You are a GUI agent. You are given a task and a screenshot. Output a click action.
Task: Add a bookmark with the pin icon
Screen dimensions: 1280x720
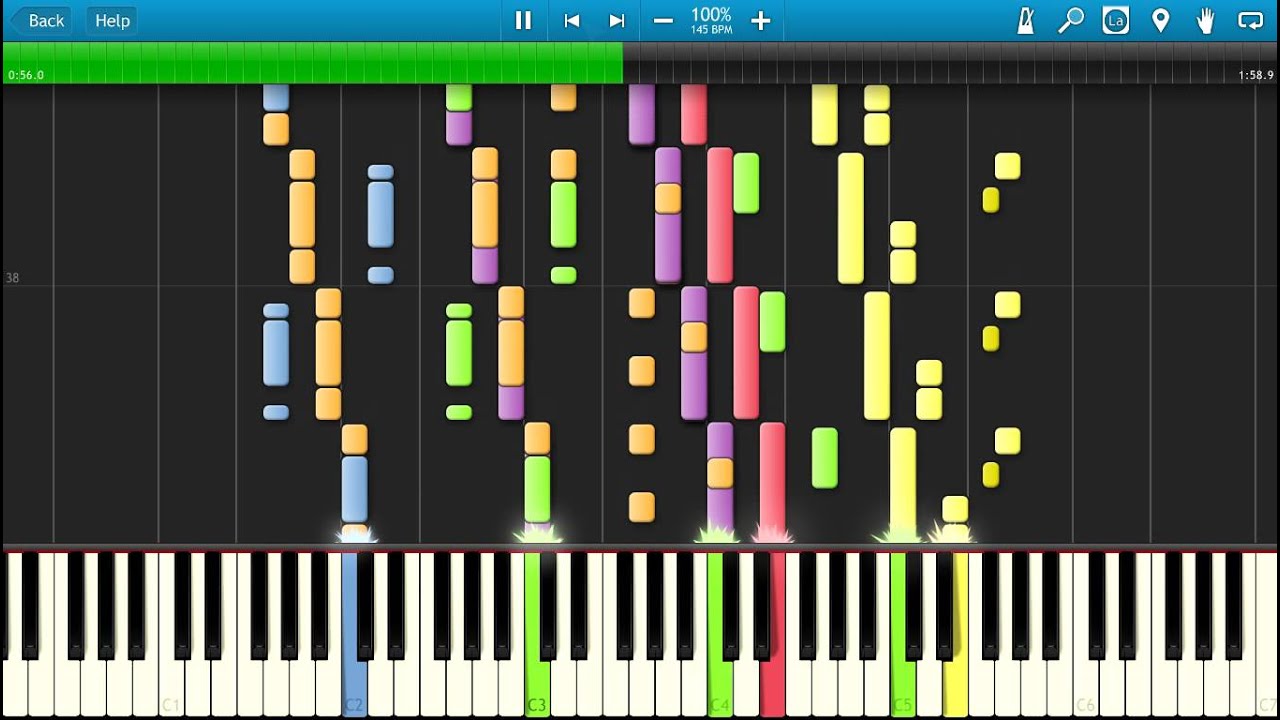1161,20
